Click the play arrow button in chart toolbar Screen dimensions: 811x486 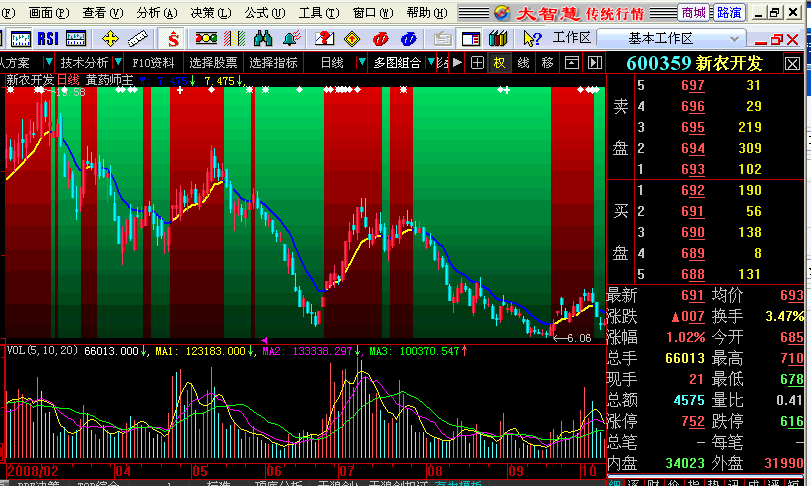[x=457, y=63]
